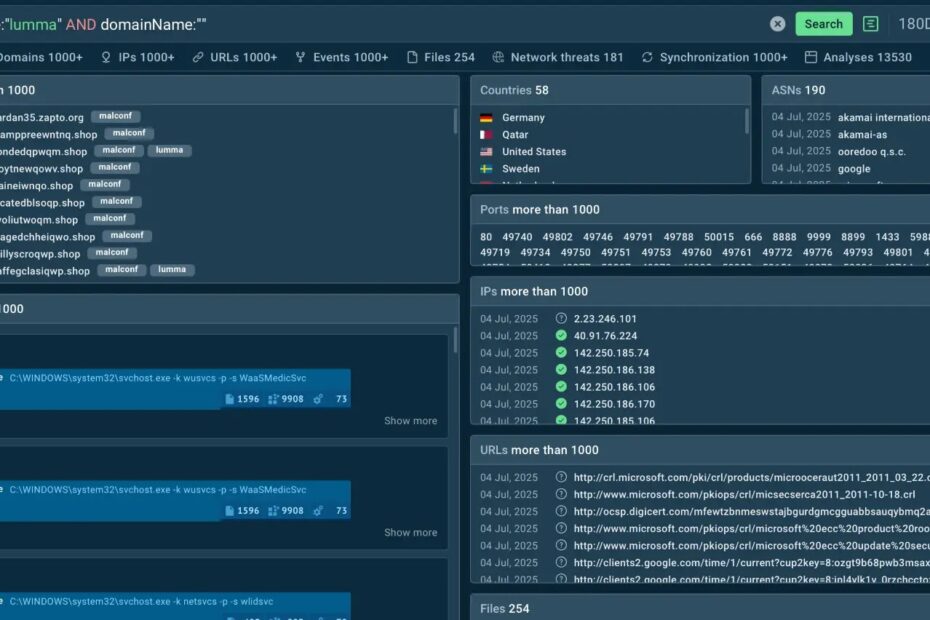930x620 pixels.
Task: Click the Files tab document icon
Action: [x=412, y=57]
